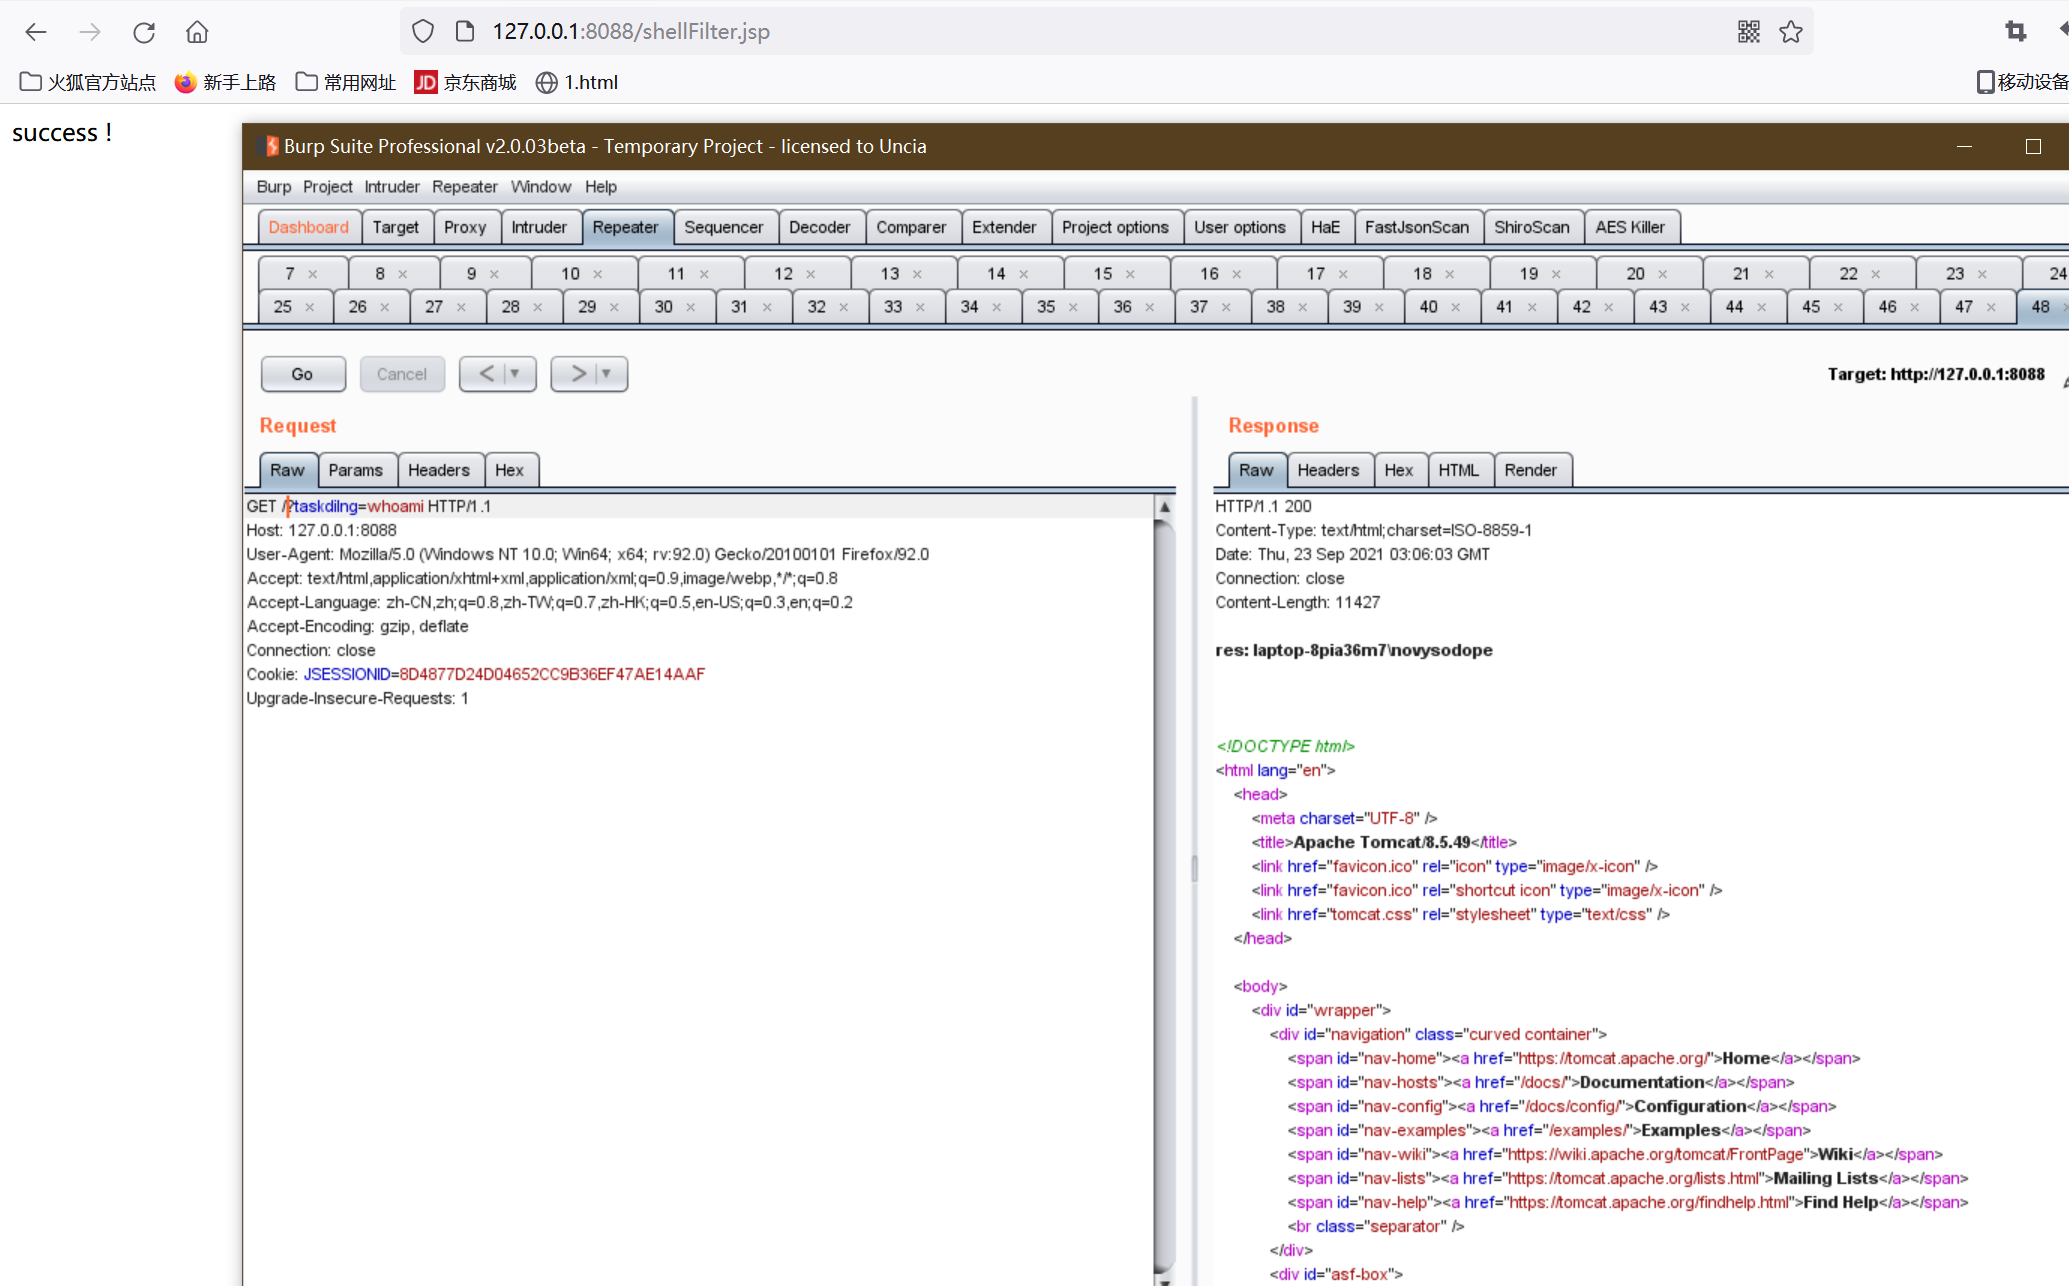The image size is (2069, 1286).
Task: Open the 1.html bookmark
Action: [577, 82]
